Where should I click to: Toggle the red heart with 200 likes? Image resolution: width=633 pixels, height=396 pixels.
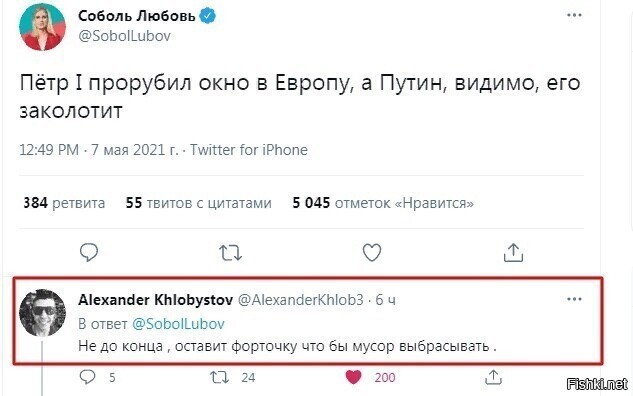pos(354,377)
